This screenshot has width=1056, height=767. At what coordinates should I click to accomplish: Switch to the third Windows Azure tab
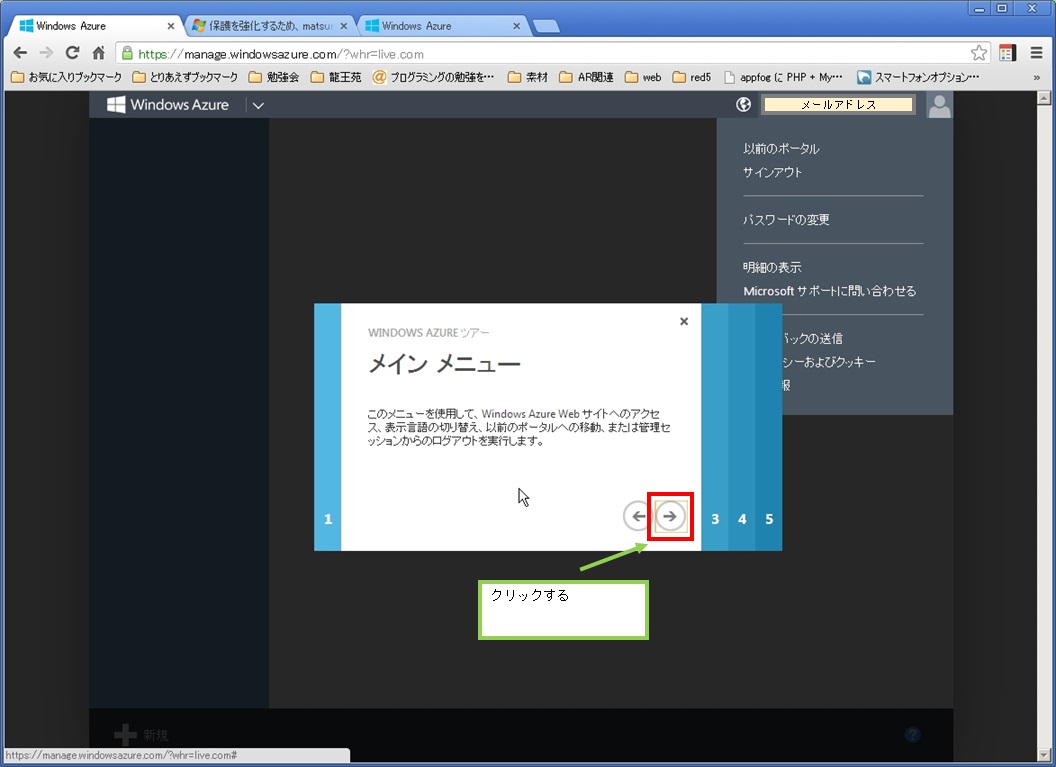click(443, 26)
